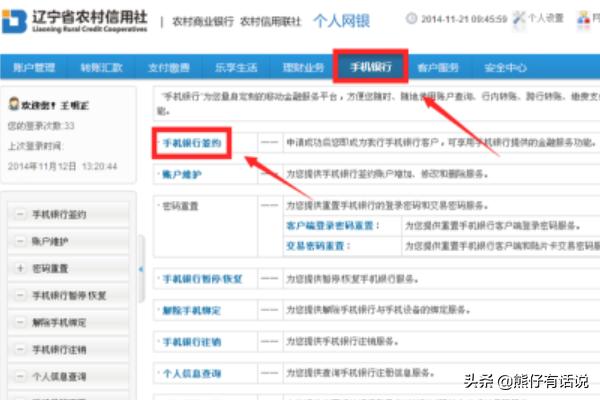Click the user avatar icon beside 欢迎您
Image resolution: width=600 pixels, height=400 pixels.
[14, 104]
